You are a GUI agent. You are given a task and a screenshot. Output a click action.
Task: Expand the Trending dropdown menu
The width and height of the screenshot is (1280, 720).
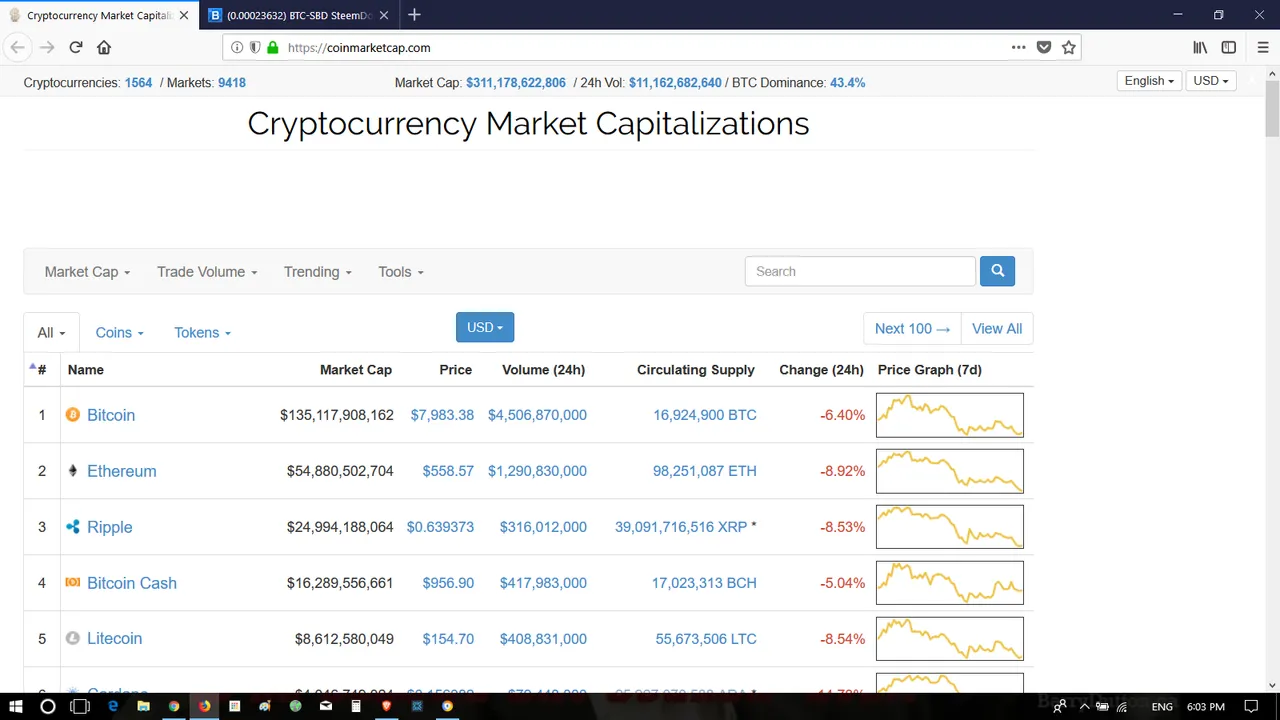tap(317, 272)
